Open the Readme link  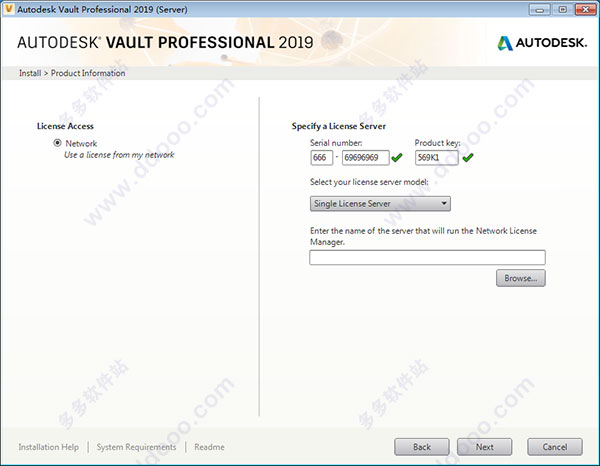[209, 447]
